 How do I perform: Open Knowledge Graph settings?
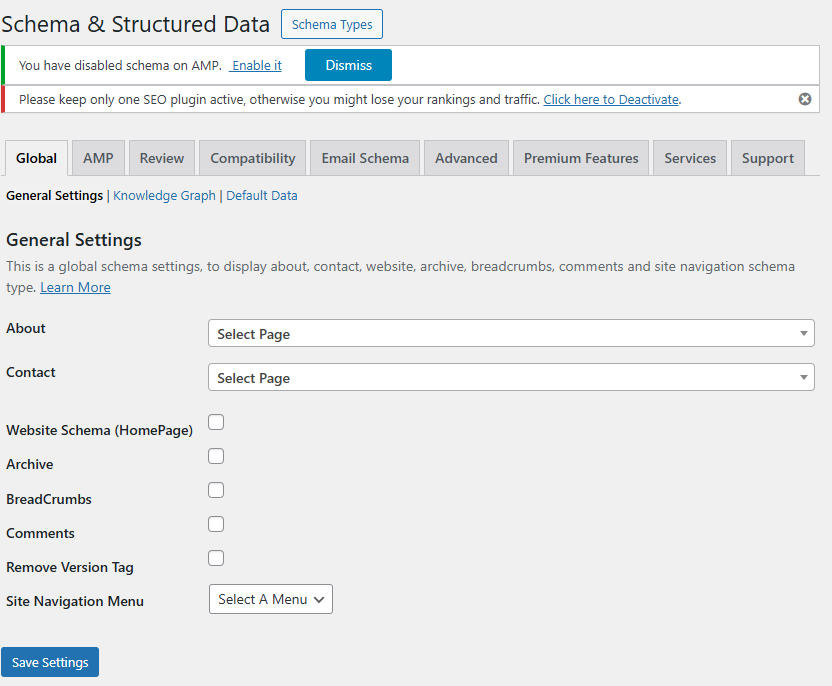[x=163, y=195]
